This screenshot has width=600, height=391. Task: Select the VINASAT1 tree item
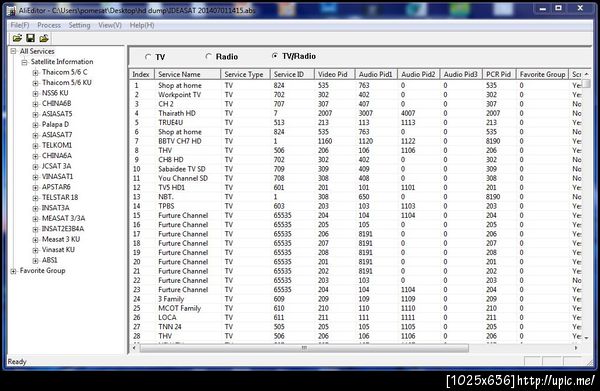click(57, 176)
